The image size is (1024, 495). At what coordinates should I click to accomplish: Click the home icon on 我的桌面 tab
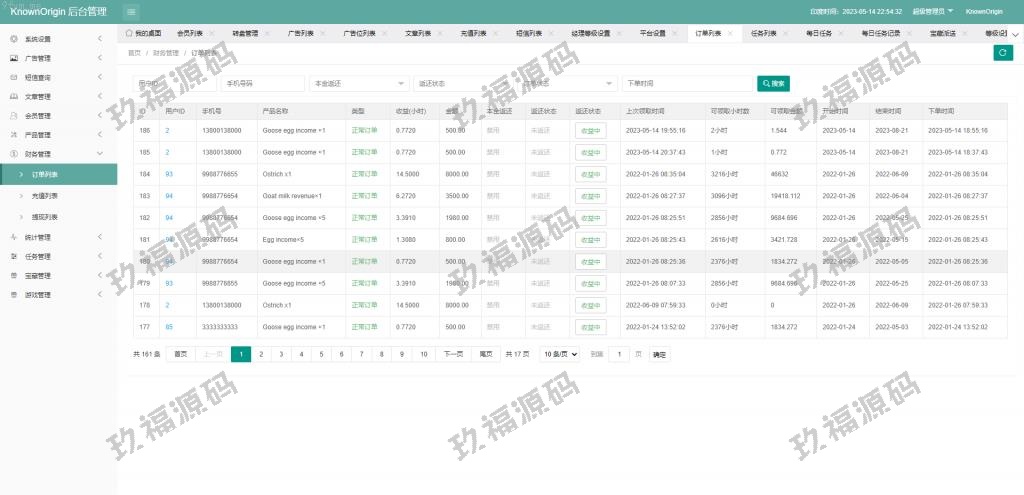coord(129,33)
